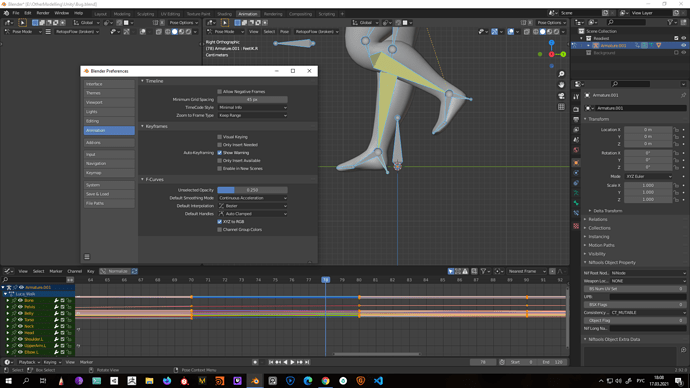Open the Add-ons preferences section
Image resolution: width=690 pixels, height=388 pixels.
point(109,143)
